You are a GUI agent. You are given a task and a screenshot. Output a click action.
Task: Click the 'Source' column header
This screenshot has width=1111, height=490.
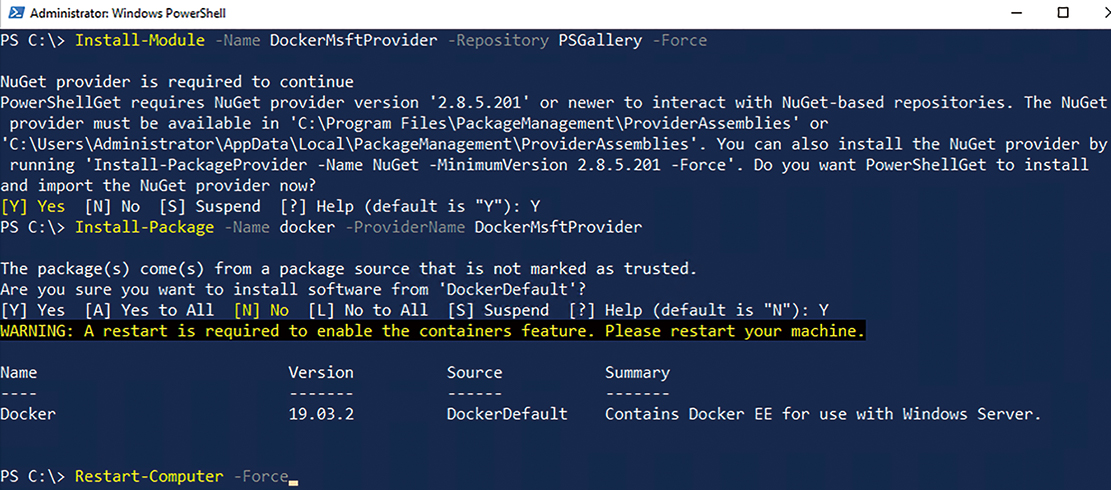pyautogui.click(x=474, y=372)
